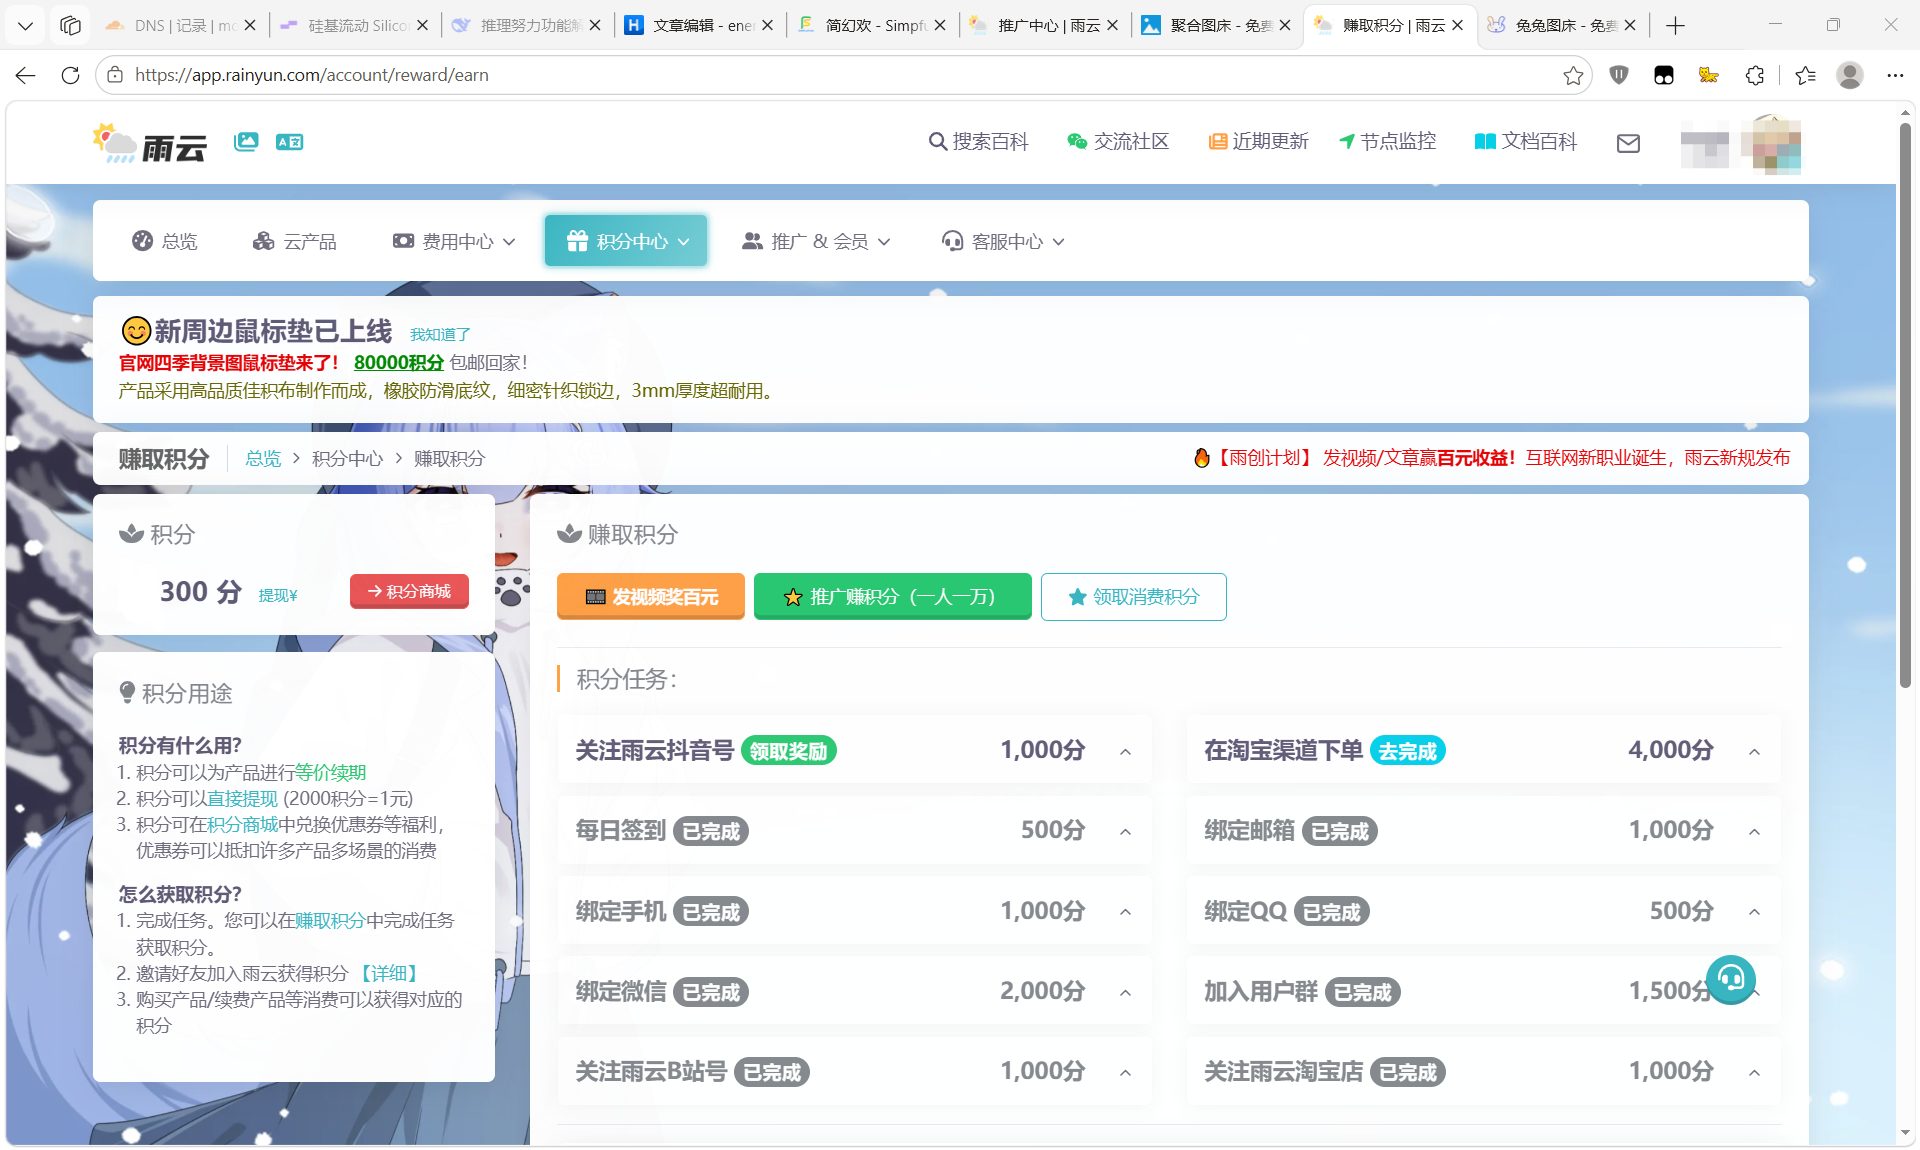Open 积分商城 points mall button
This screenshot has width=1920, height=1150.
pos(409,591)
